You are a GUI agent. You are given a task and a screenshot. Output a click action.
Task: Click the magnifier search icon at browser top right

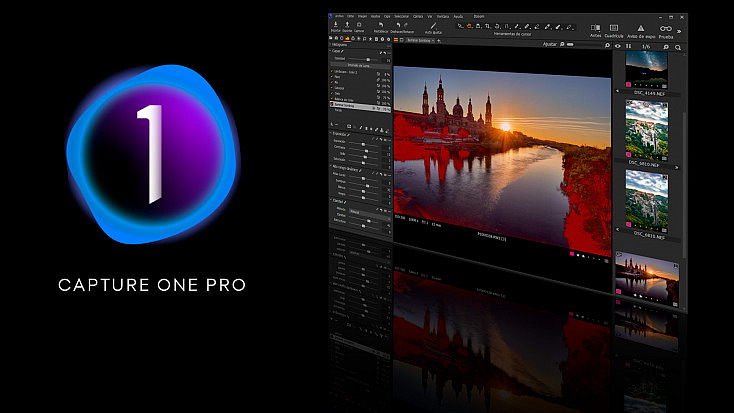click(678, 47)
